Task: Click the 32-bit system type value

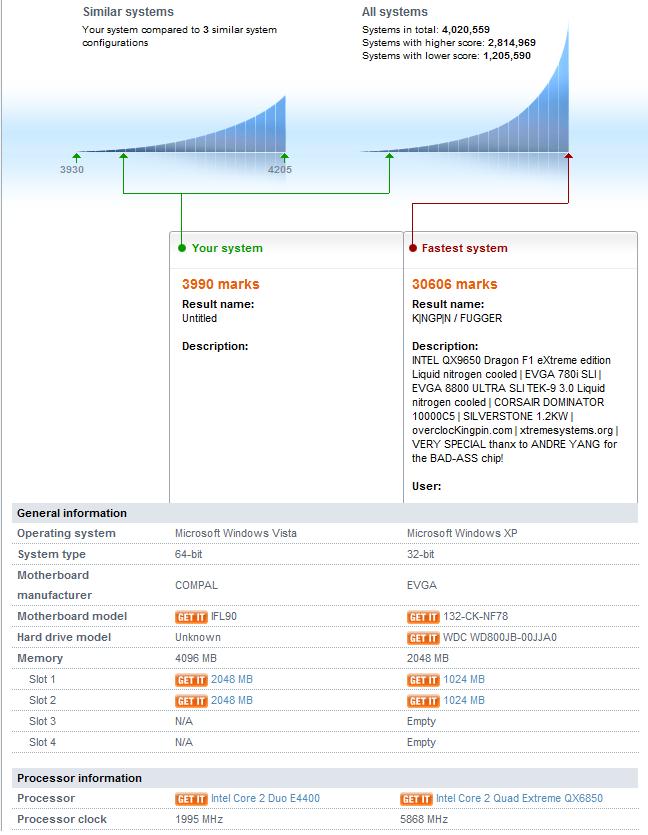Action: pyautogui.click(x=421, y=554)
